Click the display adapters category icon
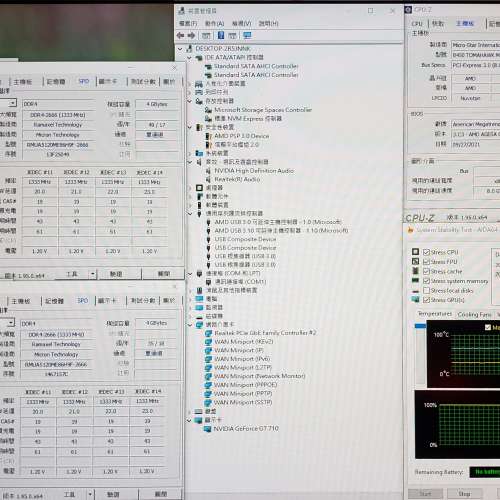Viewport: 500px width, 500px height. tap(199, 420)
